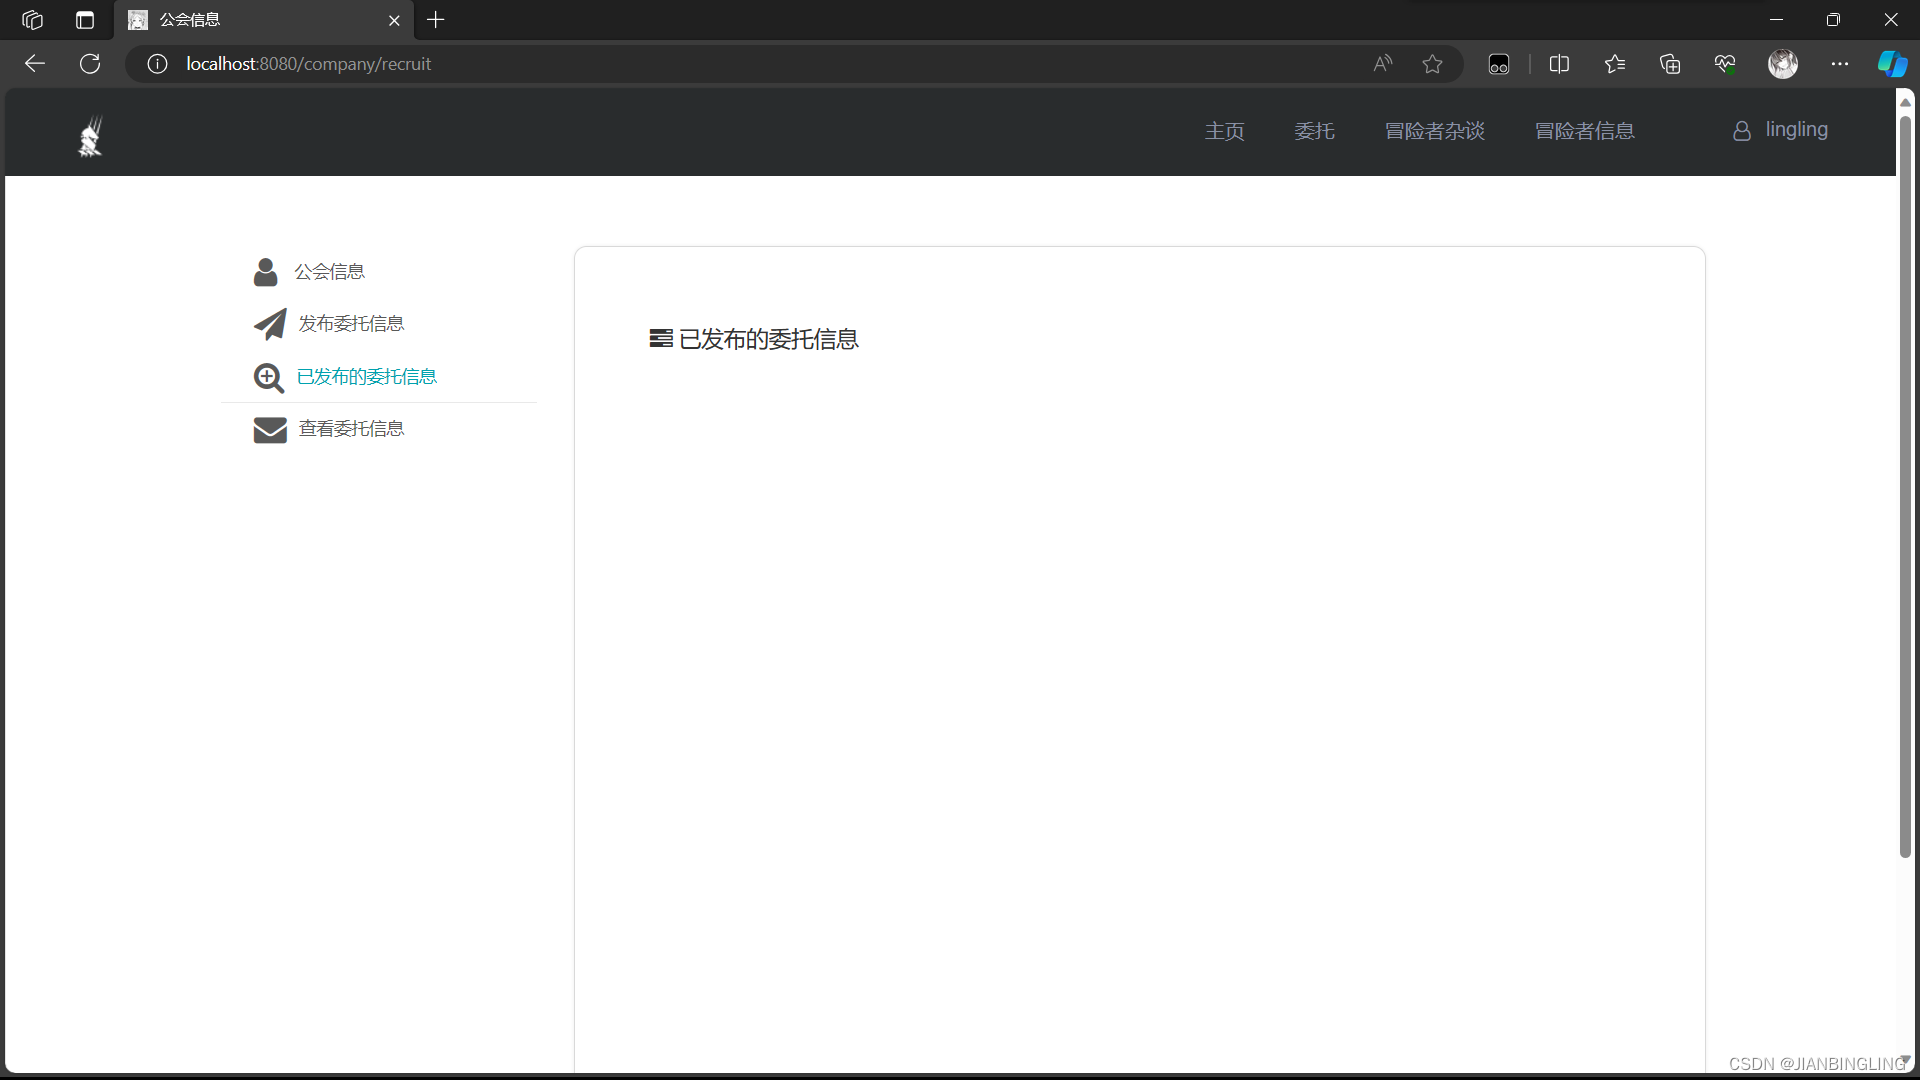The width and height of the screenshot is (1920, 1080).
Task: Reload the page with refresh button
Action: (90, 64)
